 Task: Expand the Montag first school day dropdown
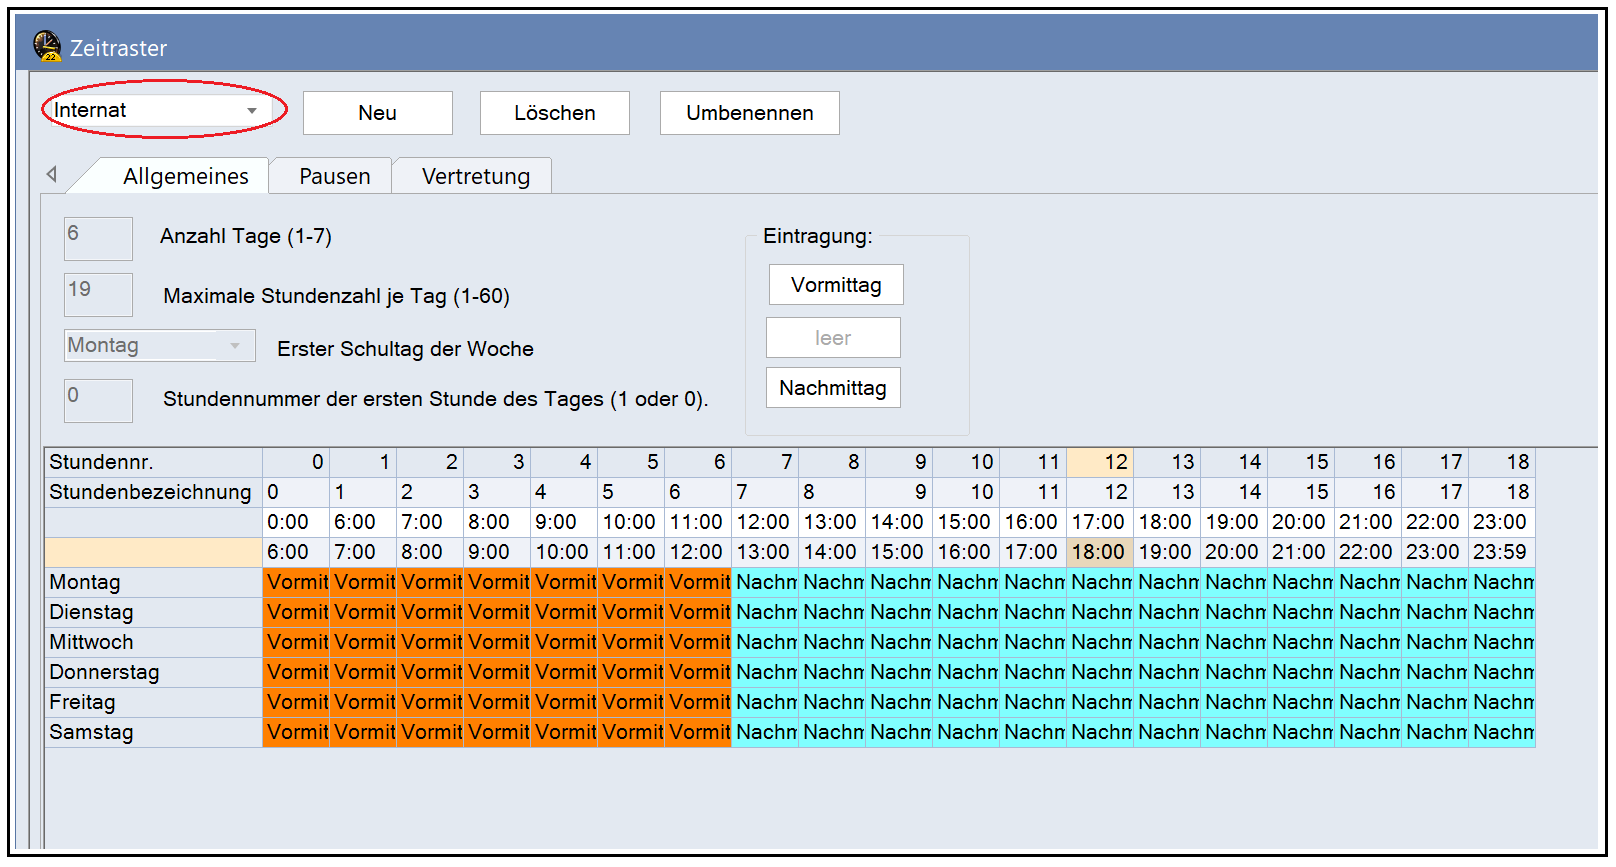coord(235,346)
